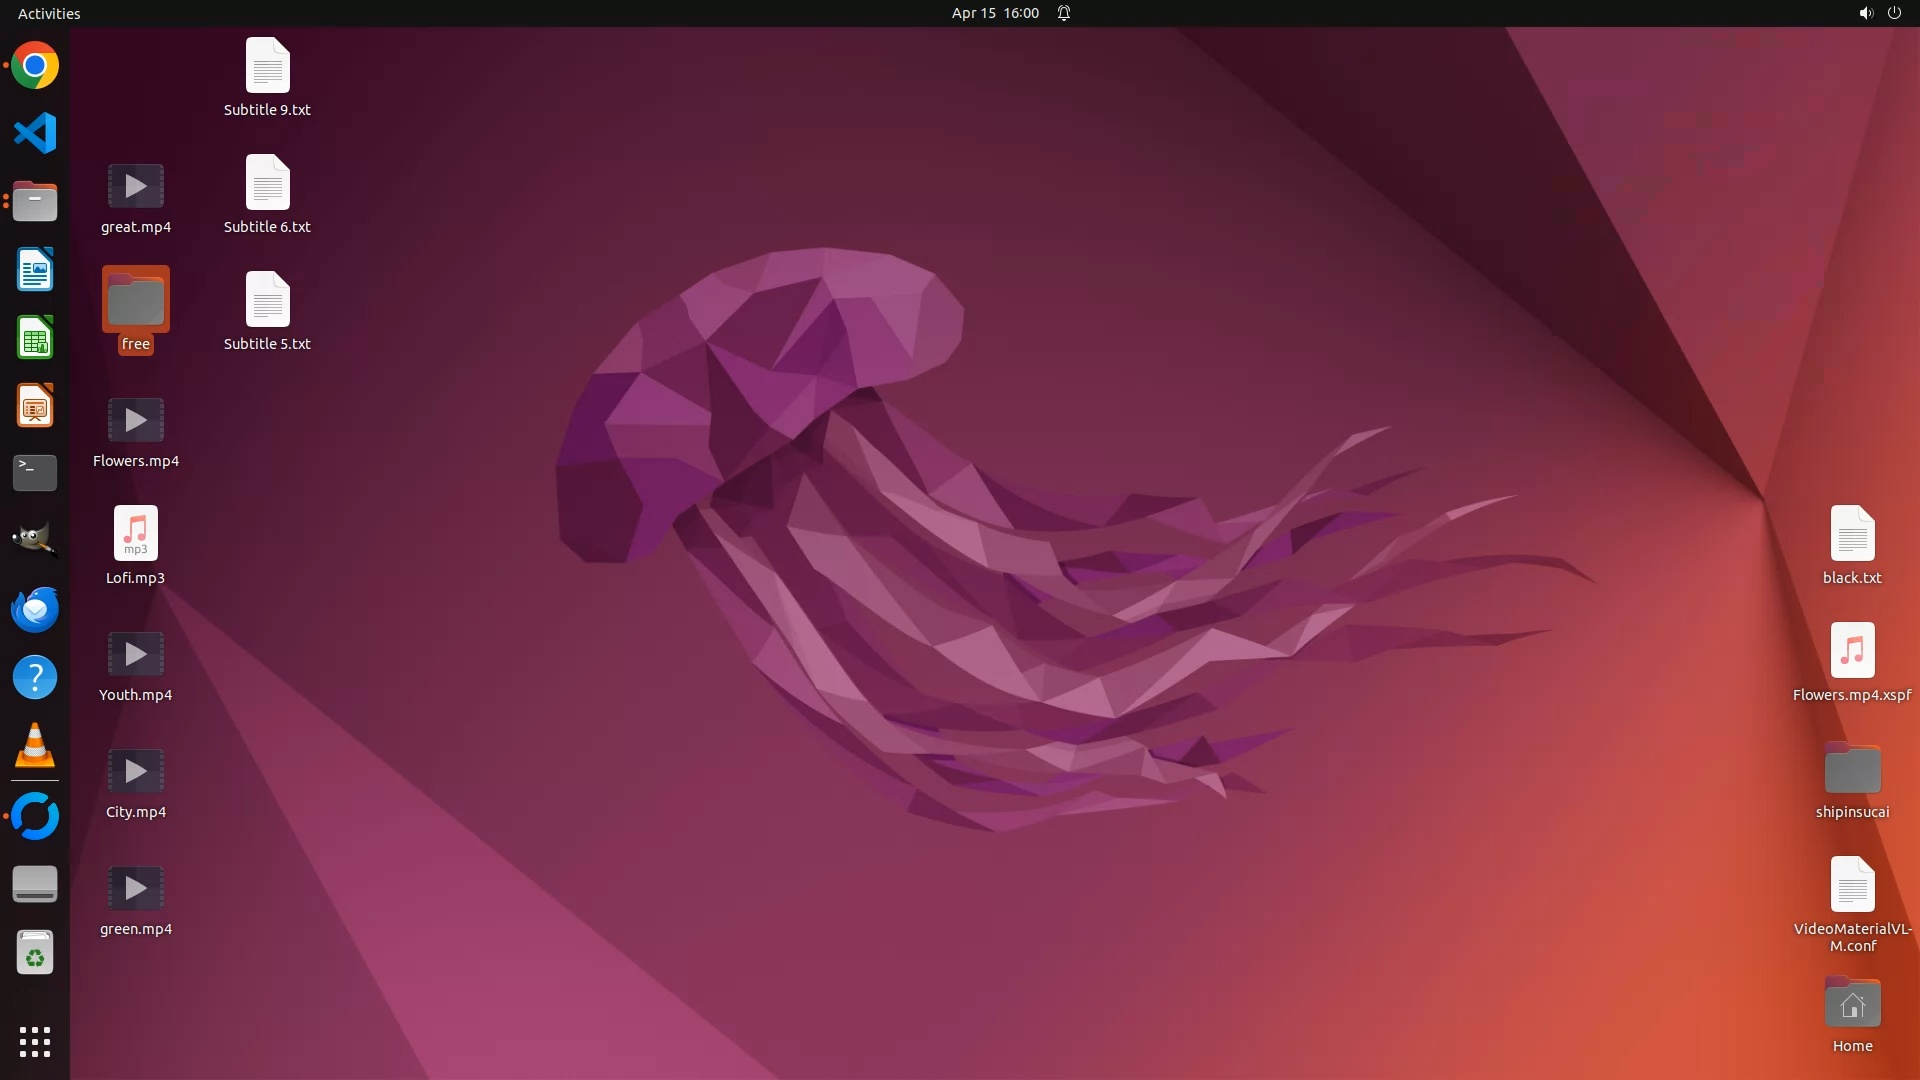Click Activities in the top bar

[49, 13]
